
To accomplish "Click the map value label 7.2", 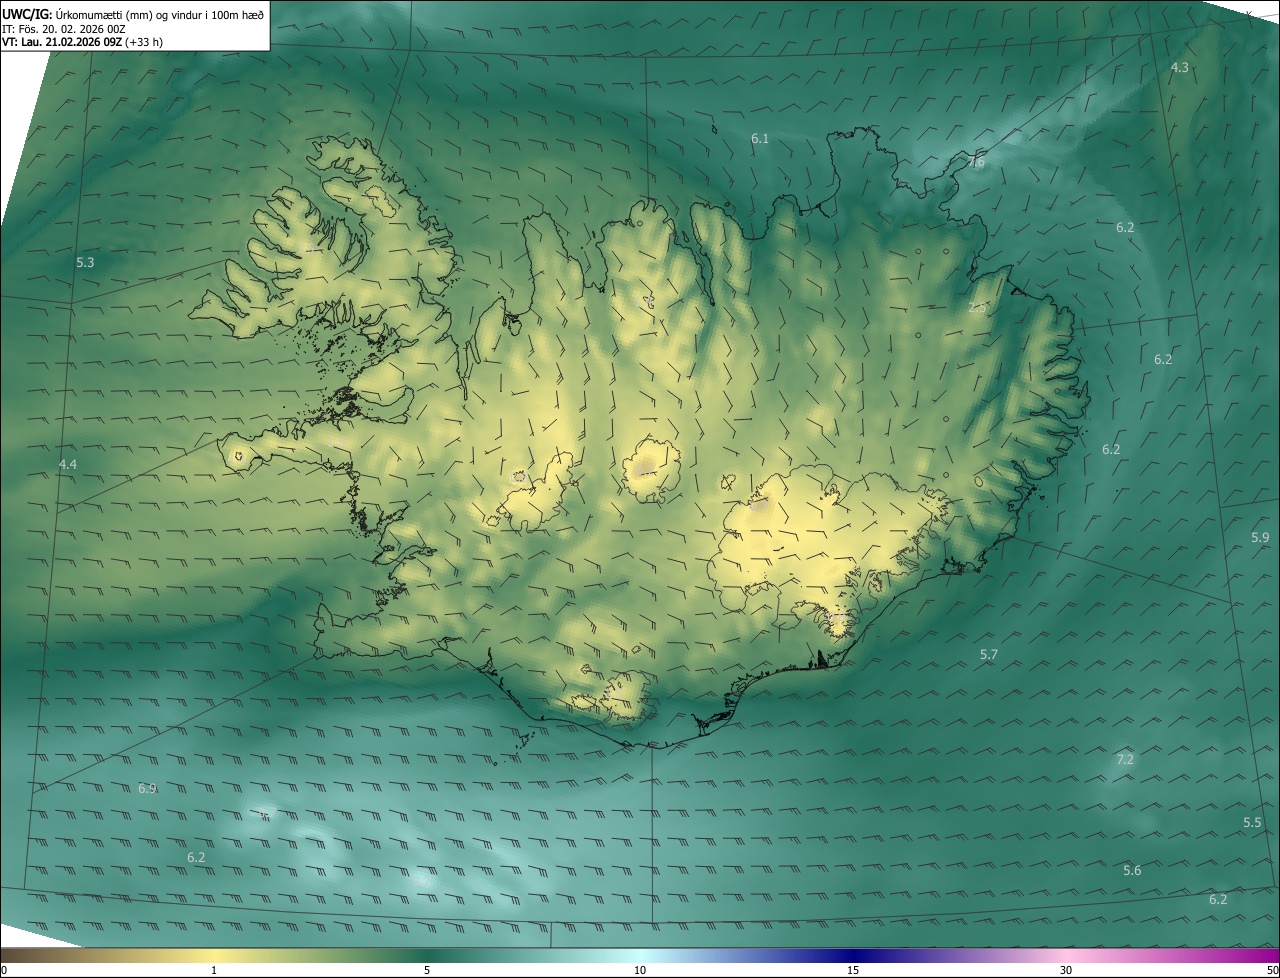I will click(1125, 759).
